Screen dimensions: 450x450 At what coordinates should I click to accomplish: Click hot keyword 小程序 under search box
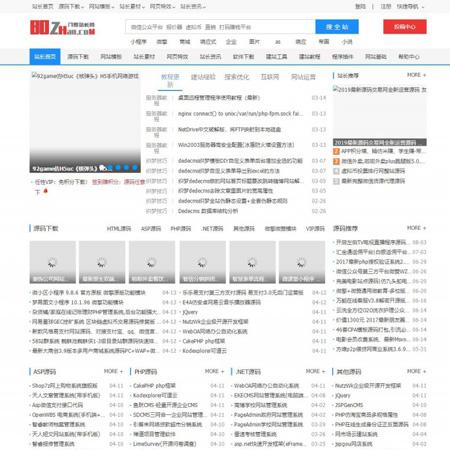[138, 42]
